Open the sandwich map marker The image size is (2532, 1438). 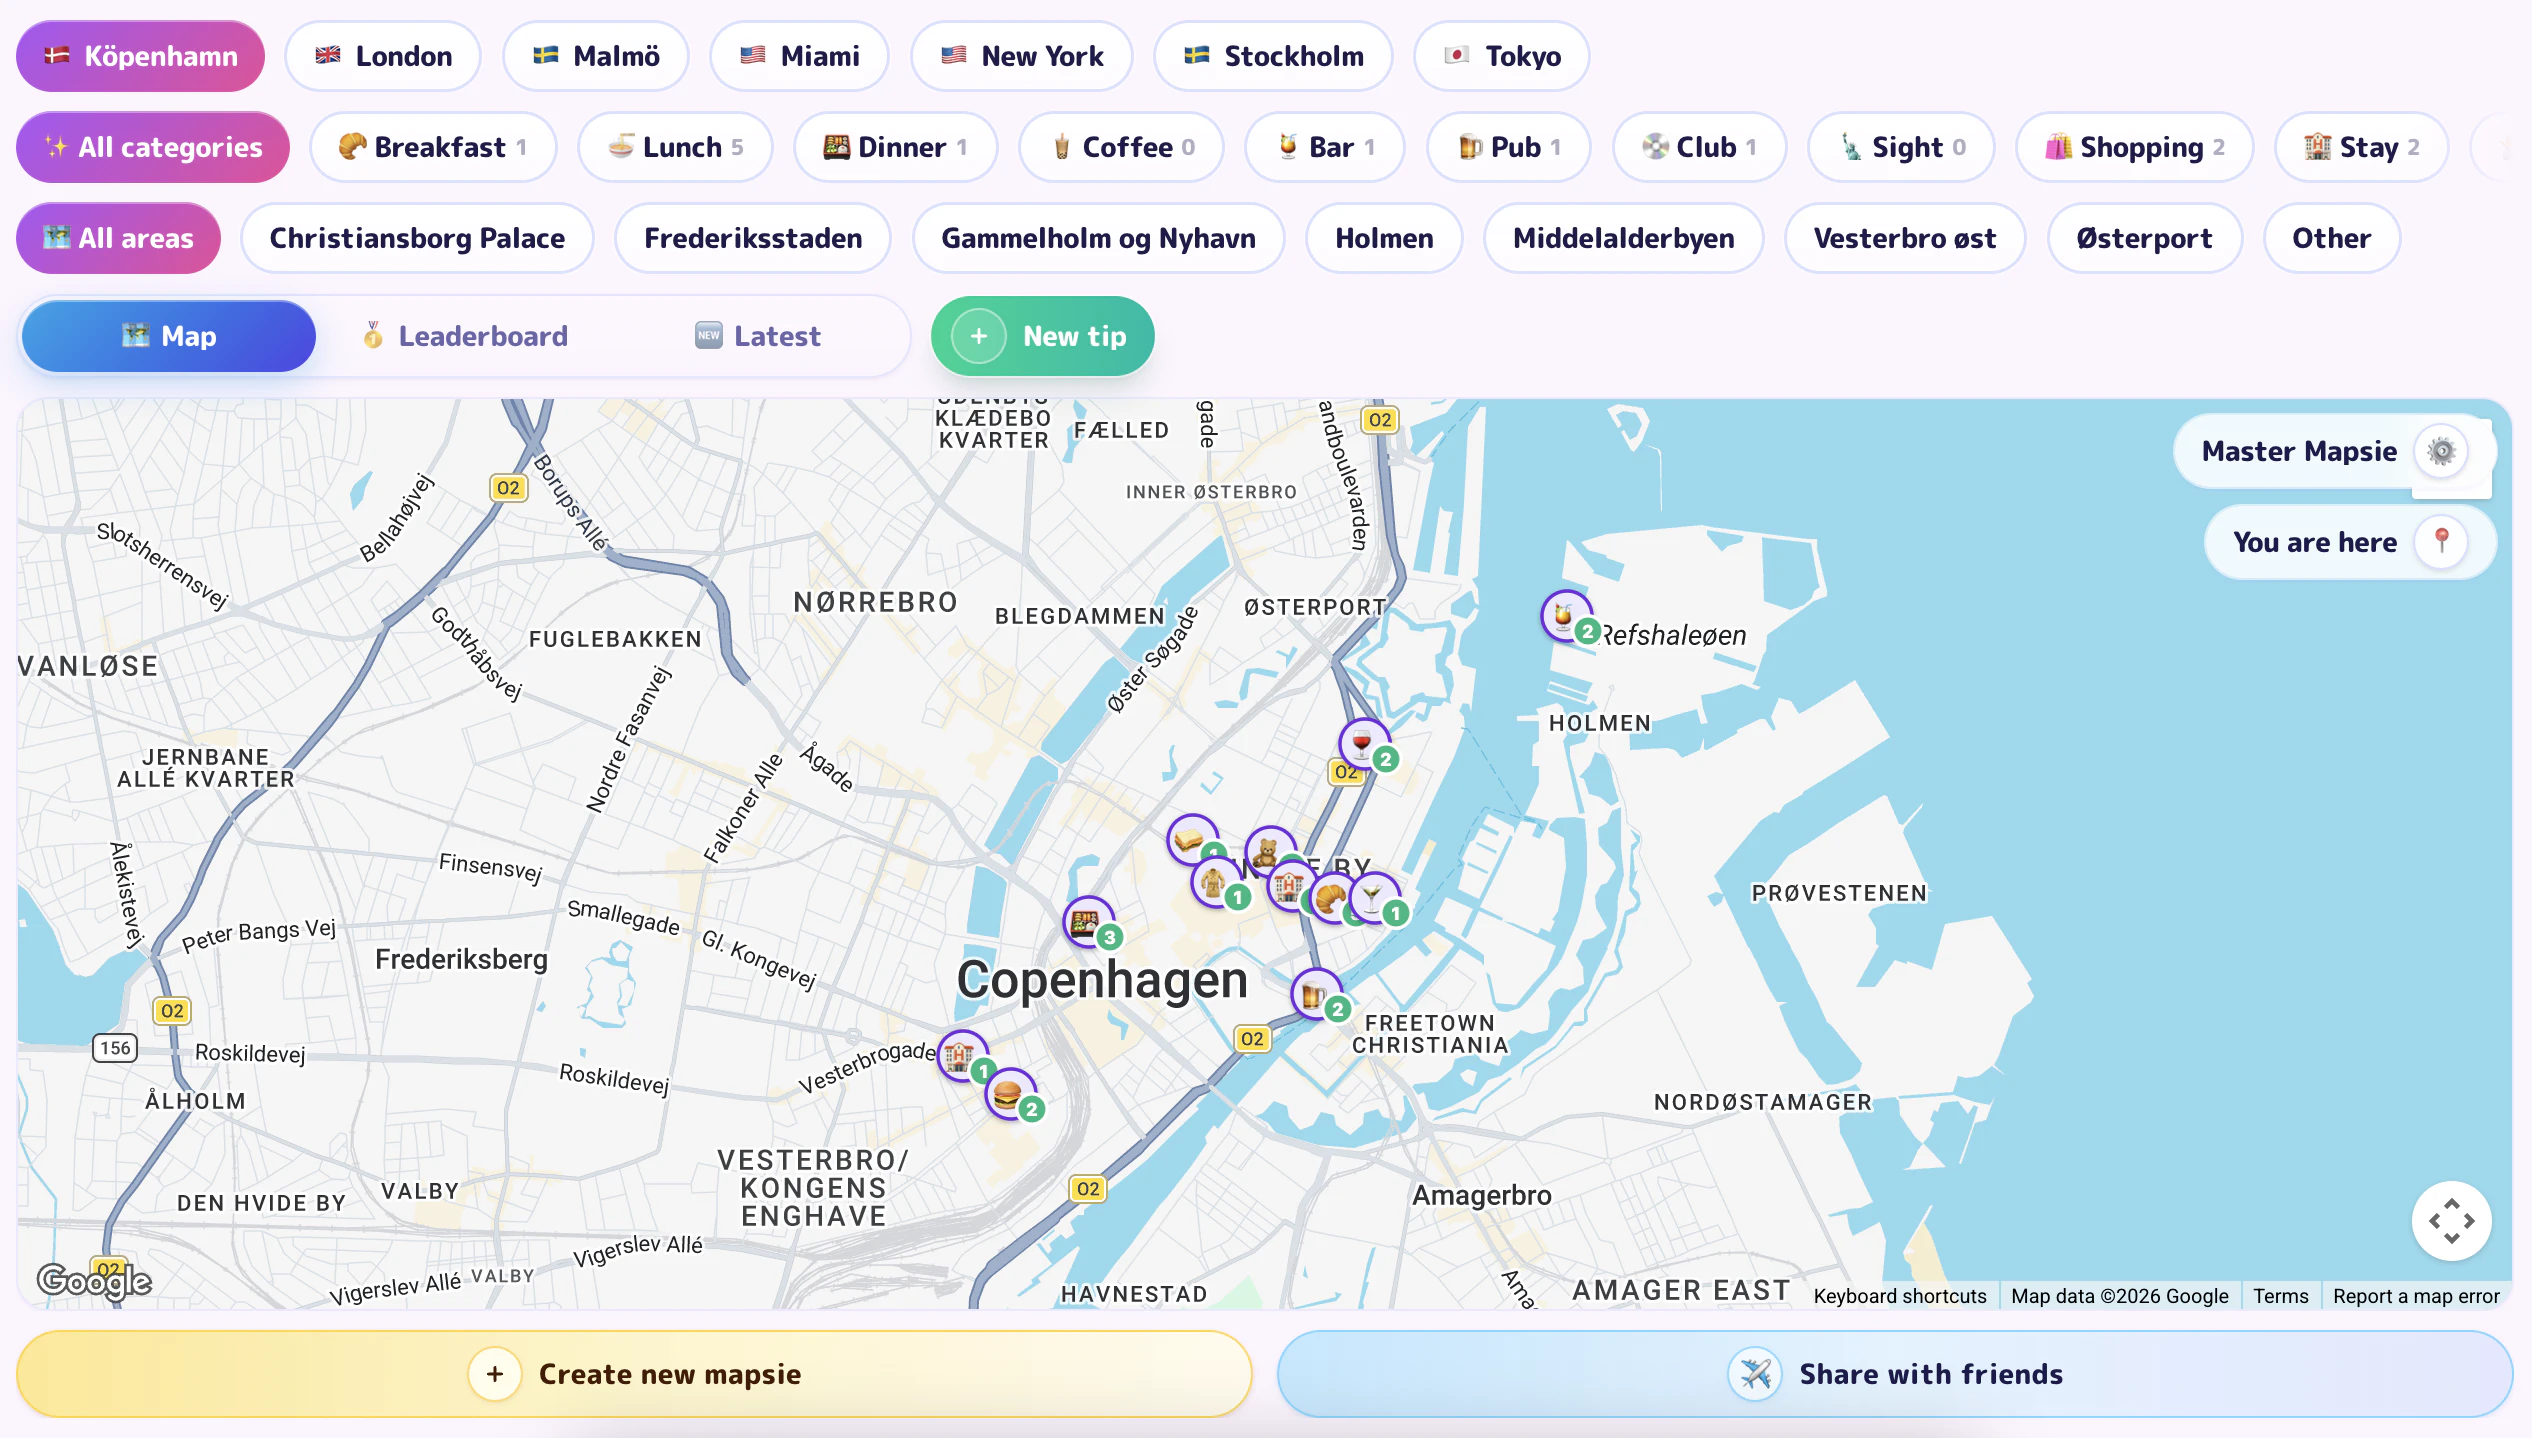click(x=1191, y=840)
